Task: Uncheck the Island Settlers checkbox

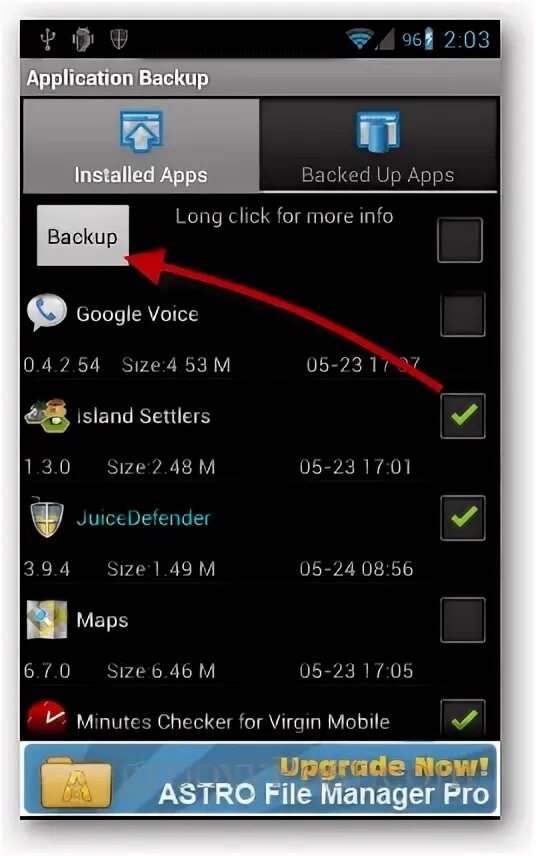Action: click(x=462, y=416)
